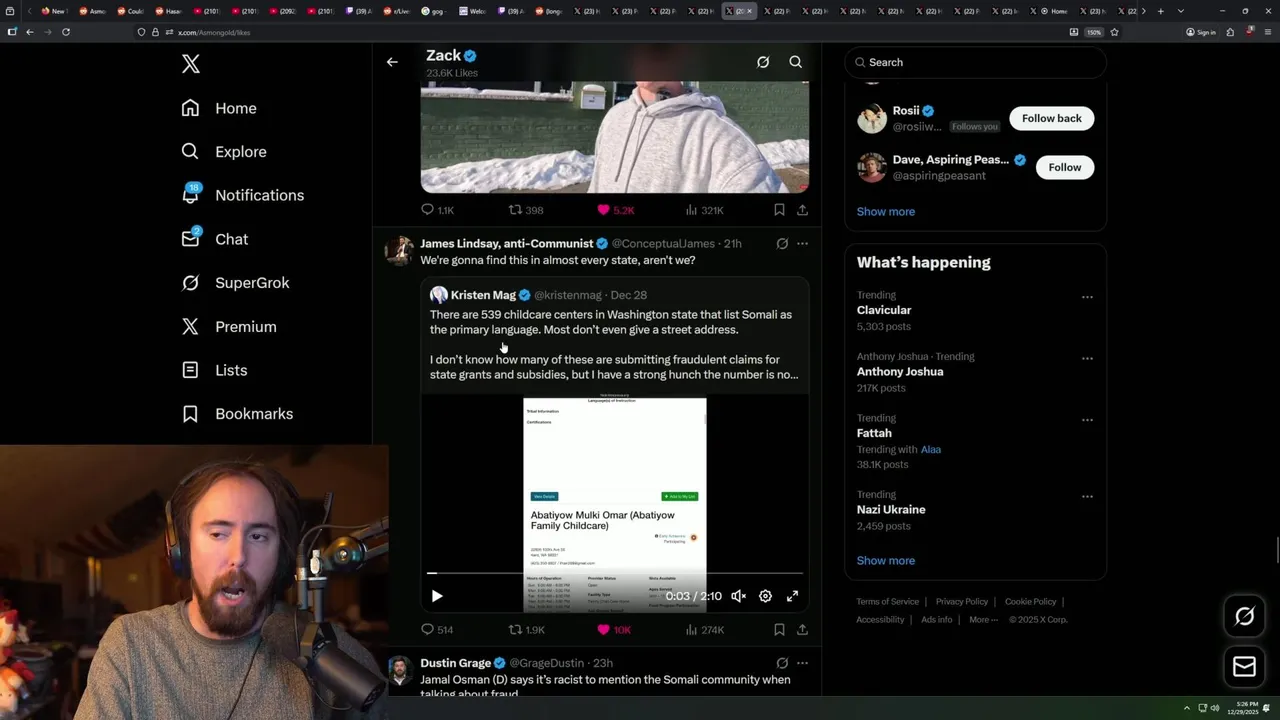The image size is (1280, 720).
Task: Reply to the post with 514 comments
Action: [x=437, y=630]
